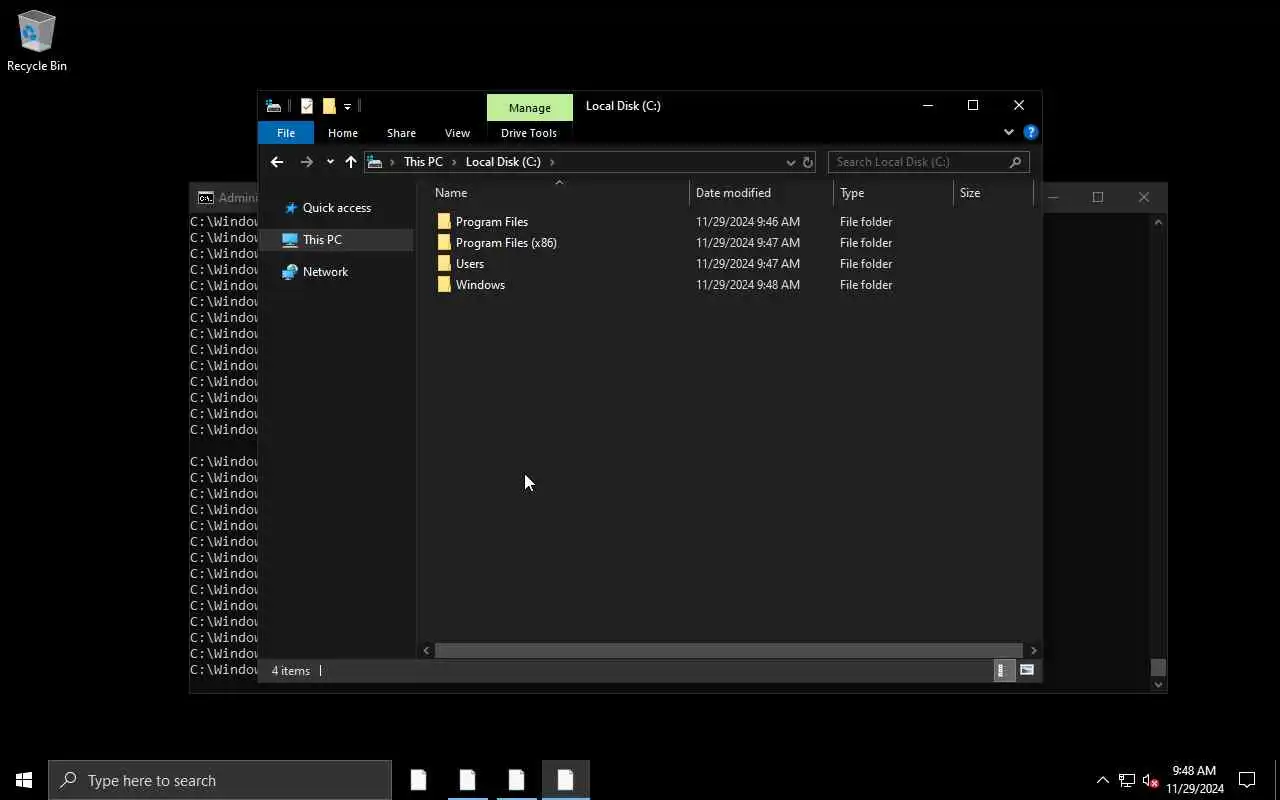Open the File ribbon tab
The height and width of the screenshot is (800, 1280).
click(x=286, y=133)
